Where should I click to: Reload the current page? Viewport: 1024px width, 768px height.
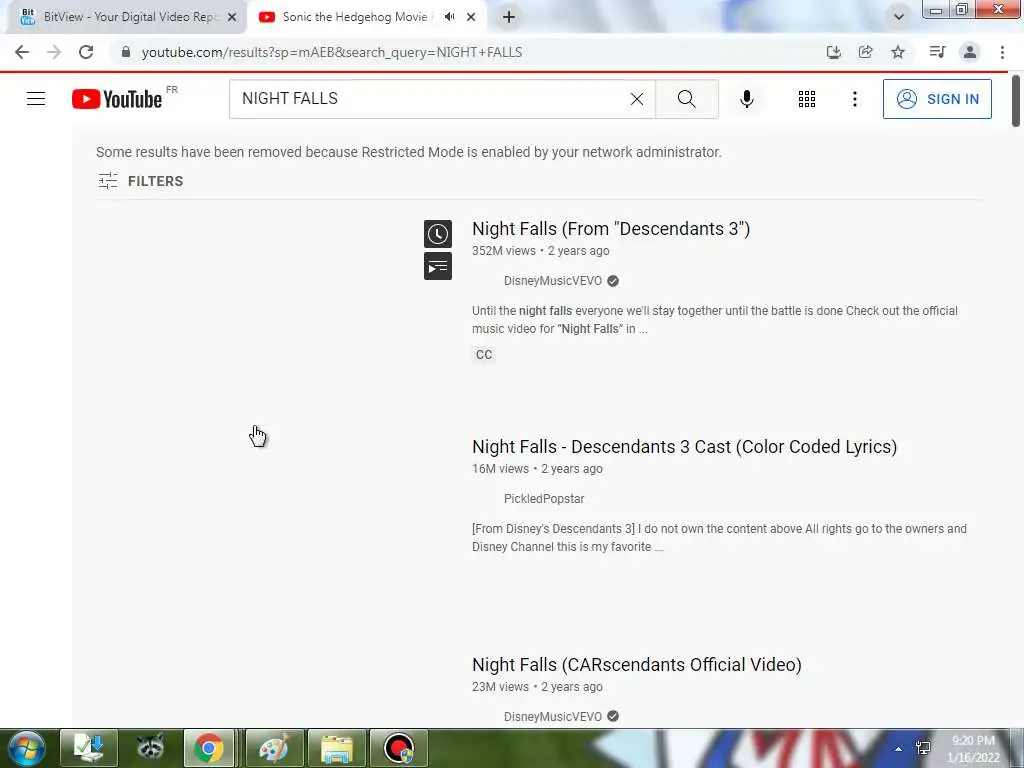[86, 52]
